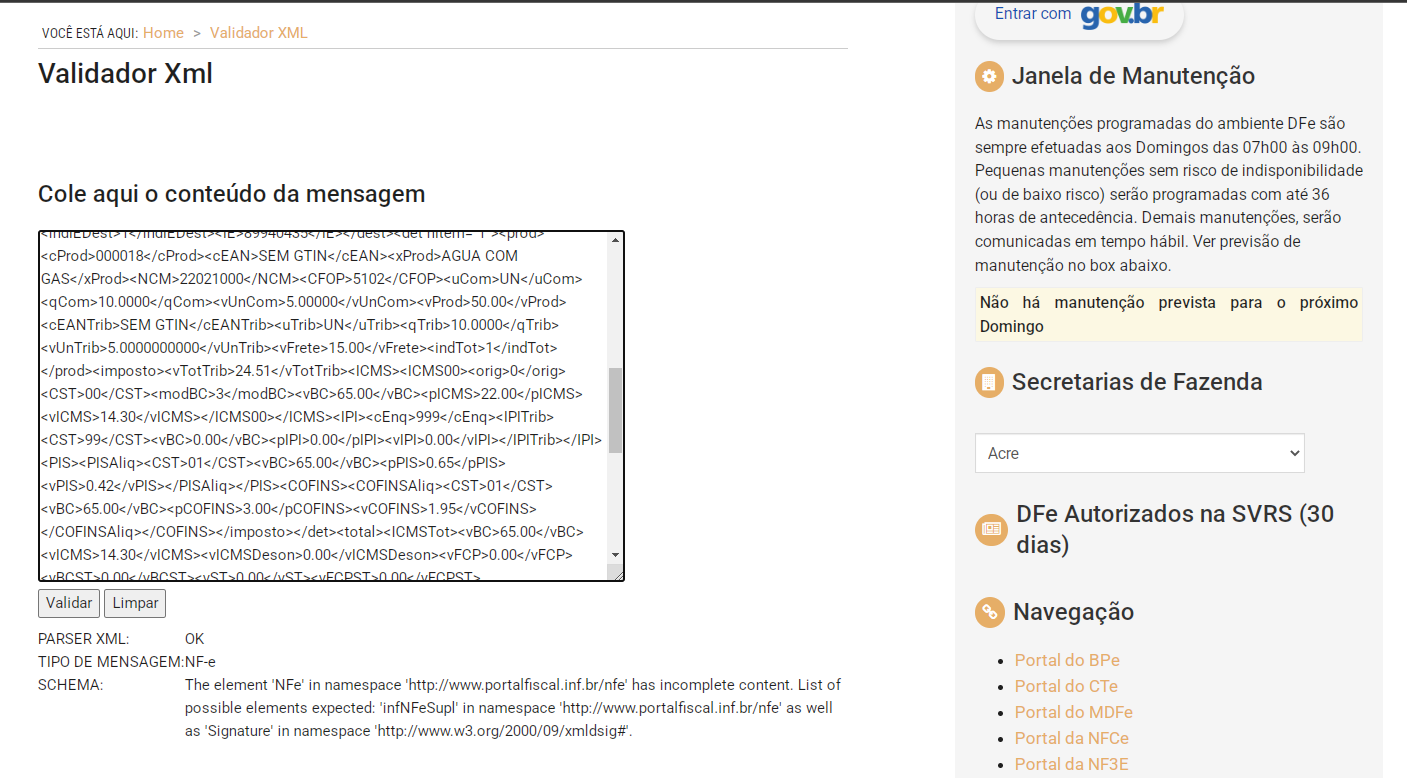Open the Acre state dropdown
The width and height of the screenshot is (1407, 778).
1140,453
